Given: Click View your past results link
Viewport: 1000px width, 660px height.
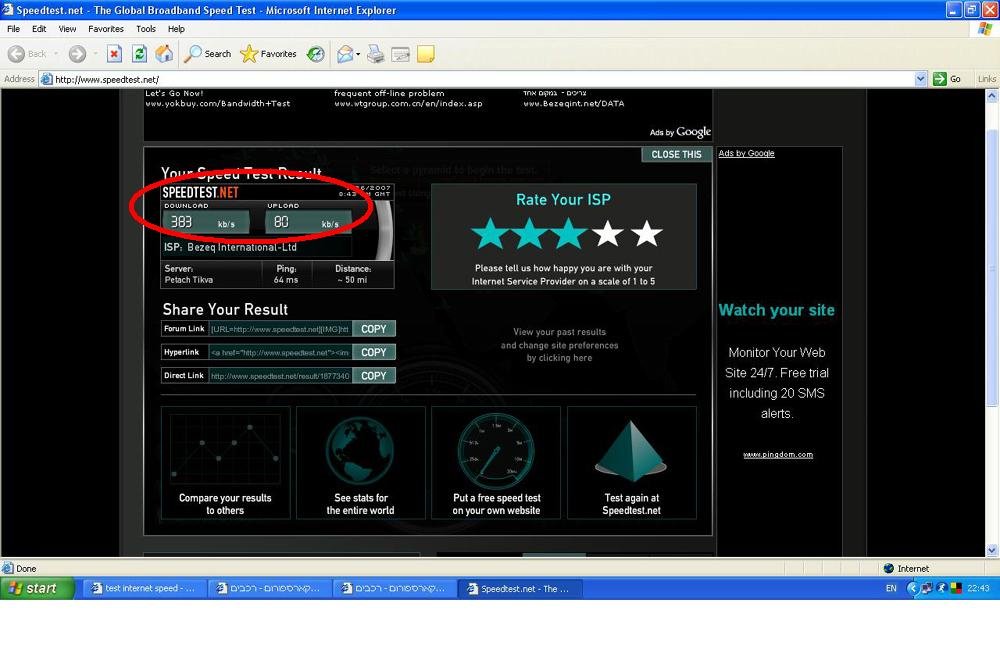Looking at the screenshot, I should click(x=559, y=345).
